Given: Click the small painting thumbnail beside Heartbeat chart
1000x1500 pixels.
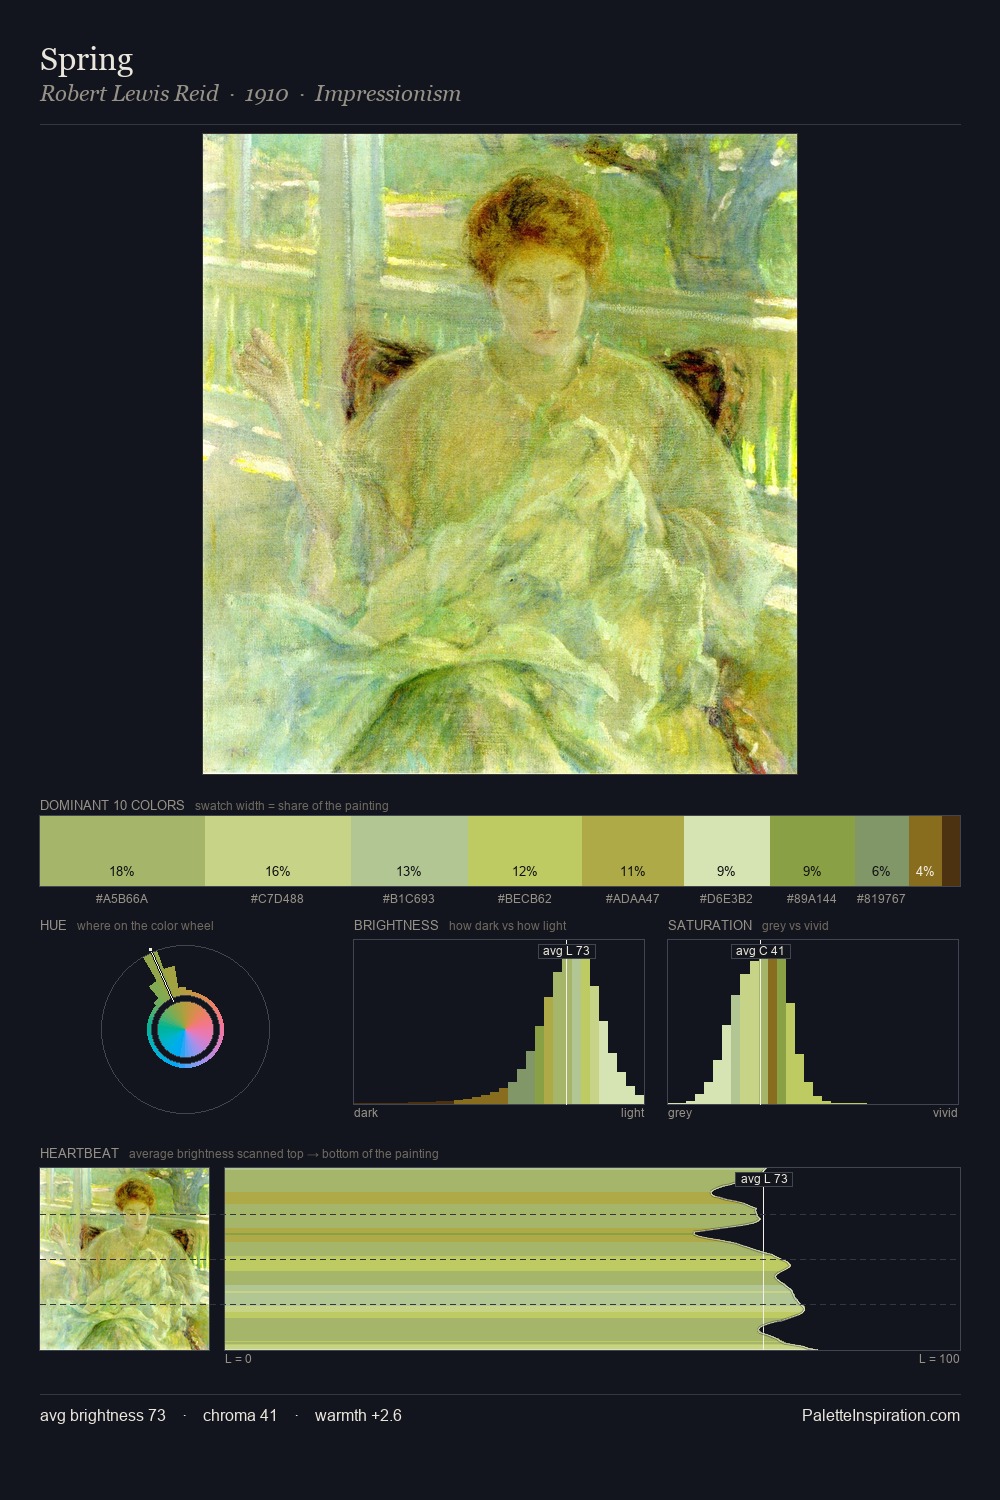Looking at the screenshot, I should 125,1259.
